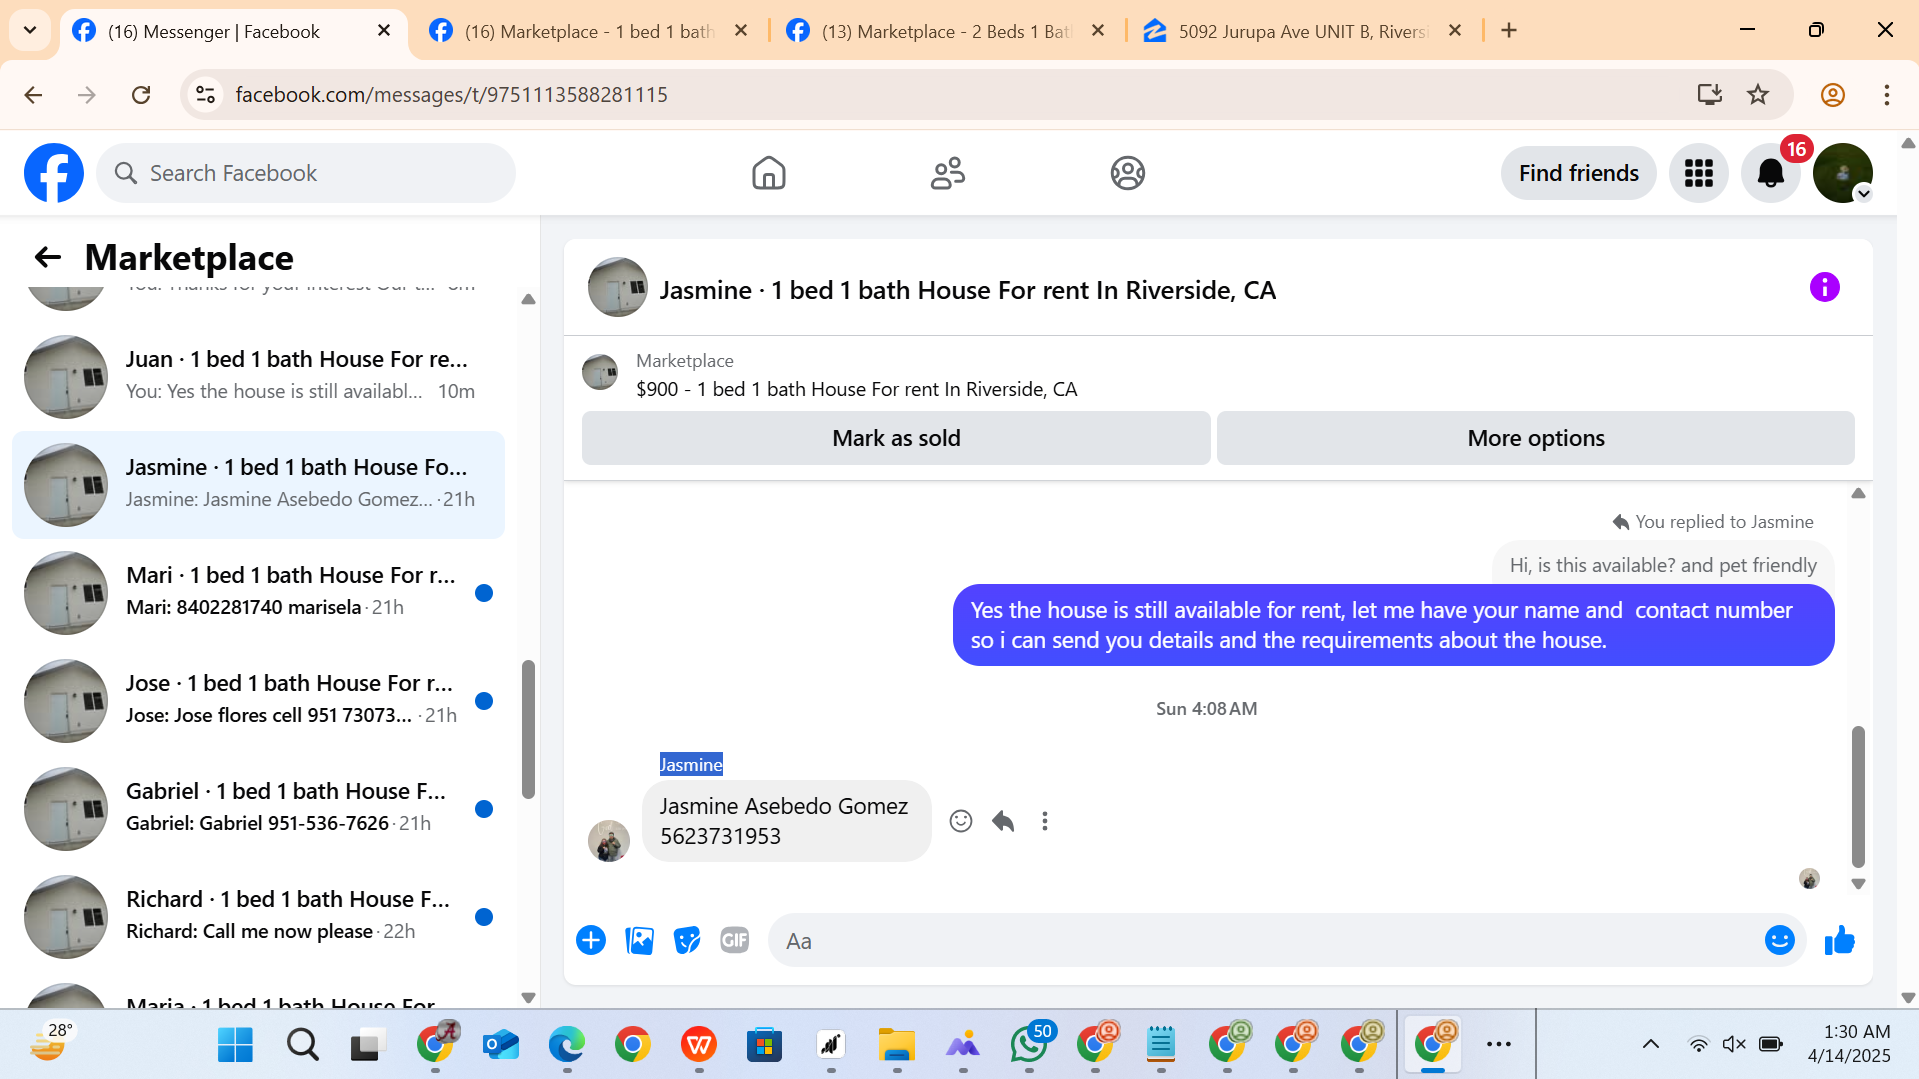
Task: Send a thumbs-up like
Action: pyautogui.click(x=1839, y=940)
